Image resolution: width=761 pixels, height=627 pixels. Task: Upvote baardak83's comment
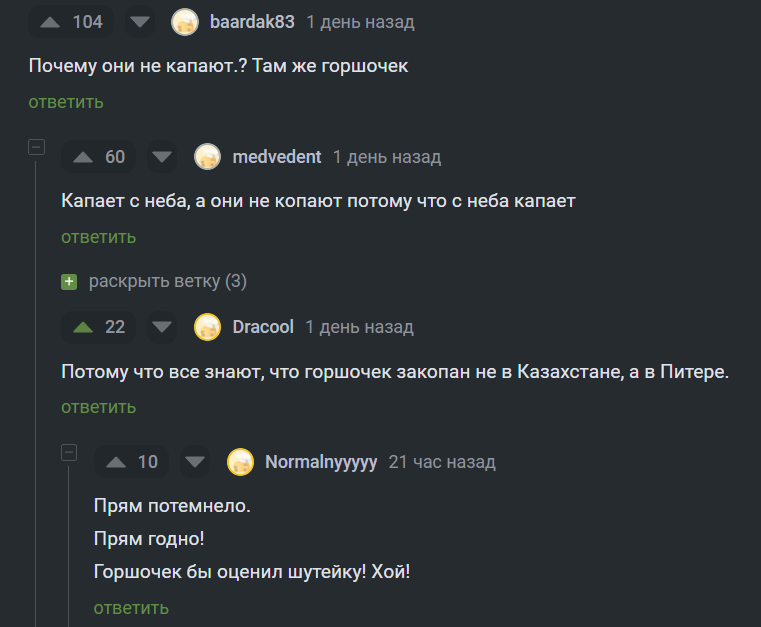pyautogui.click(x=51, y=22)
